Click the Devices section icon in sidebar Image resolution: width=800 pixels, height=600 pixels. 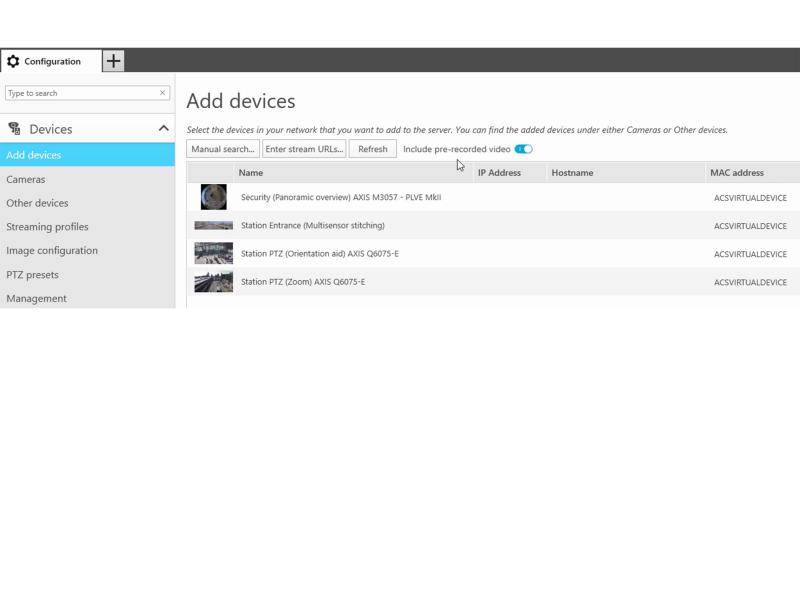tap(15, 129)
